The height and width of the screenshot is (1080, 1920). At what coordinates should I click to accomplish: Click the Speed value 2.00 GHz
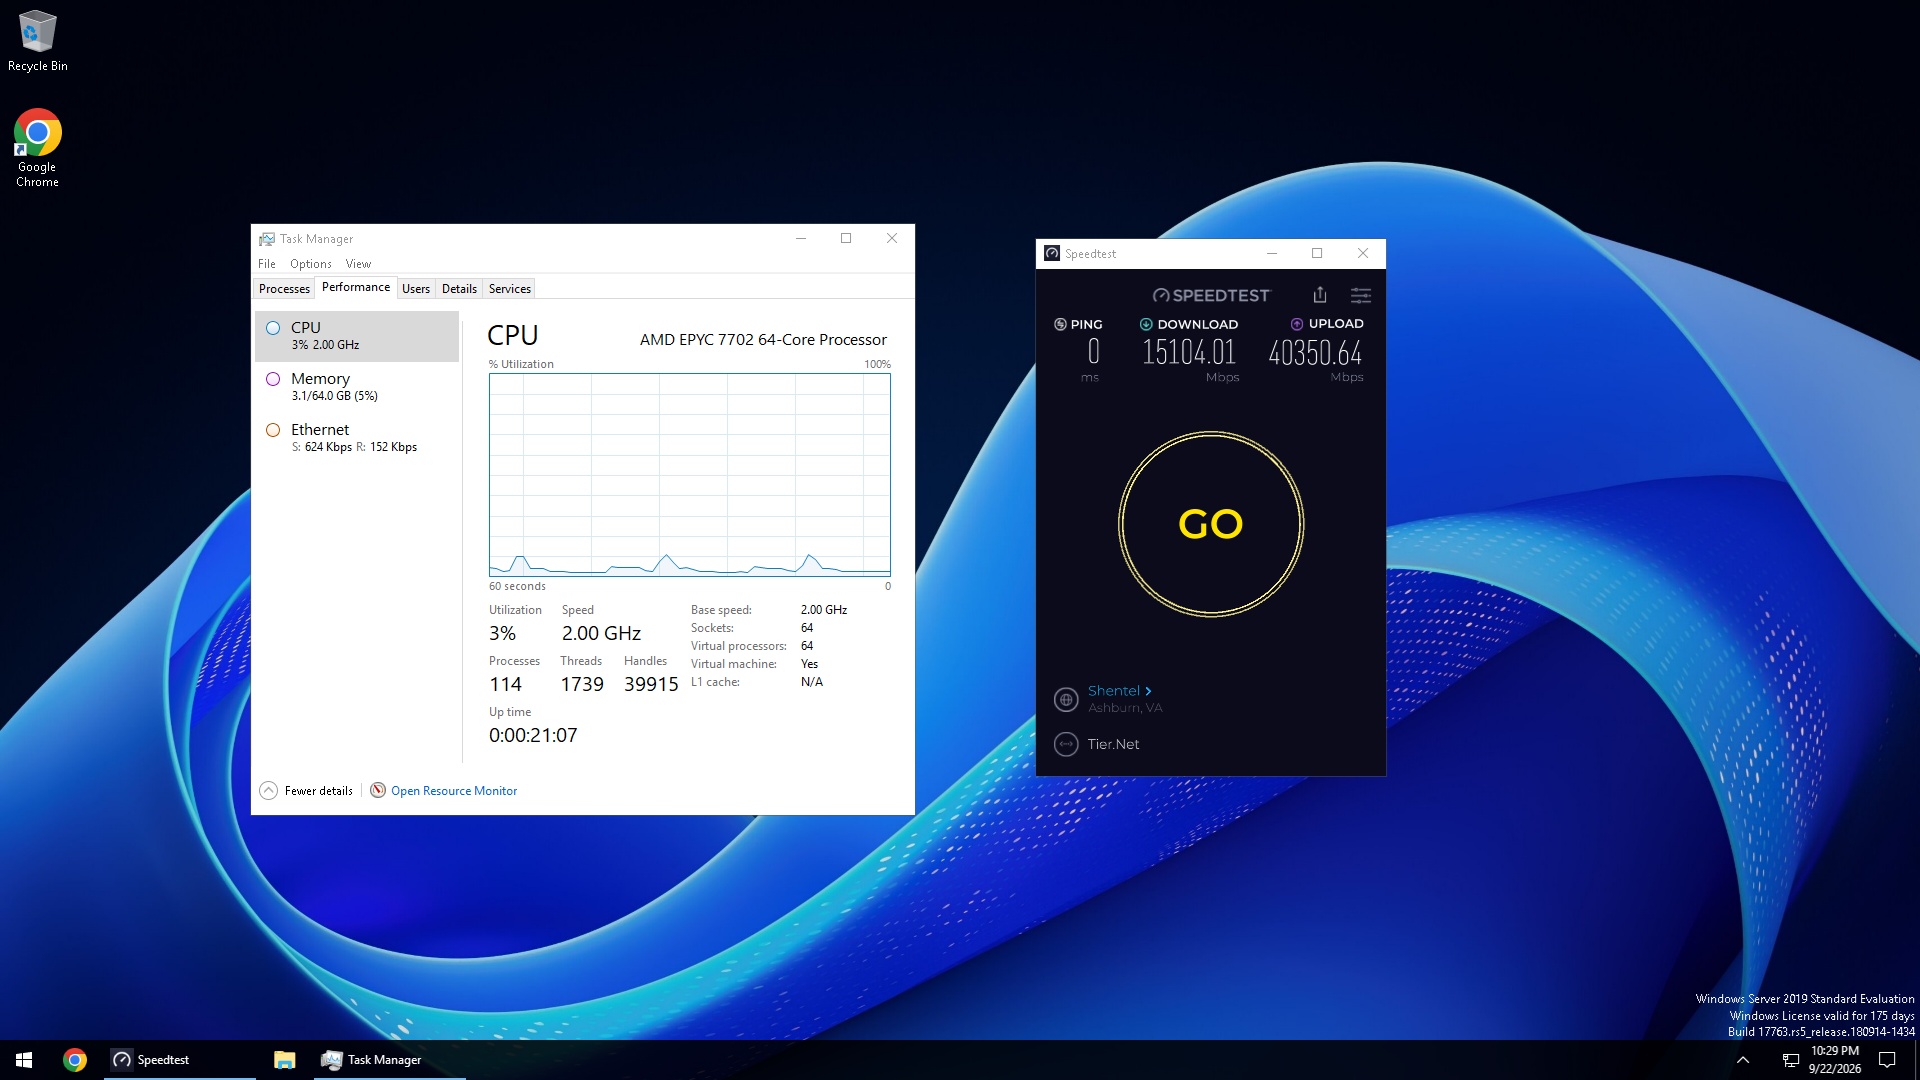click(601, 633)
